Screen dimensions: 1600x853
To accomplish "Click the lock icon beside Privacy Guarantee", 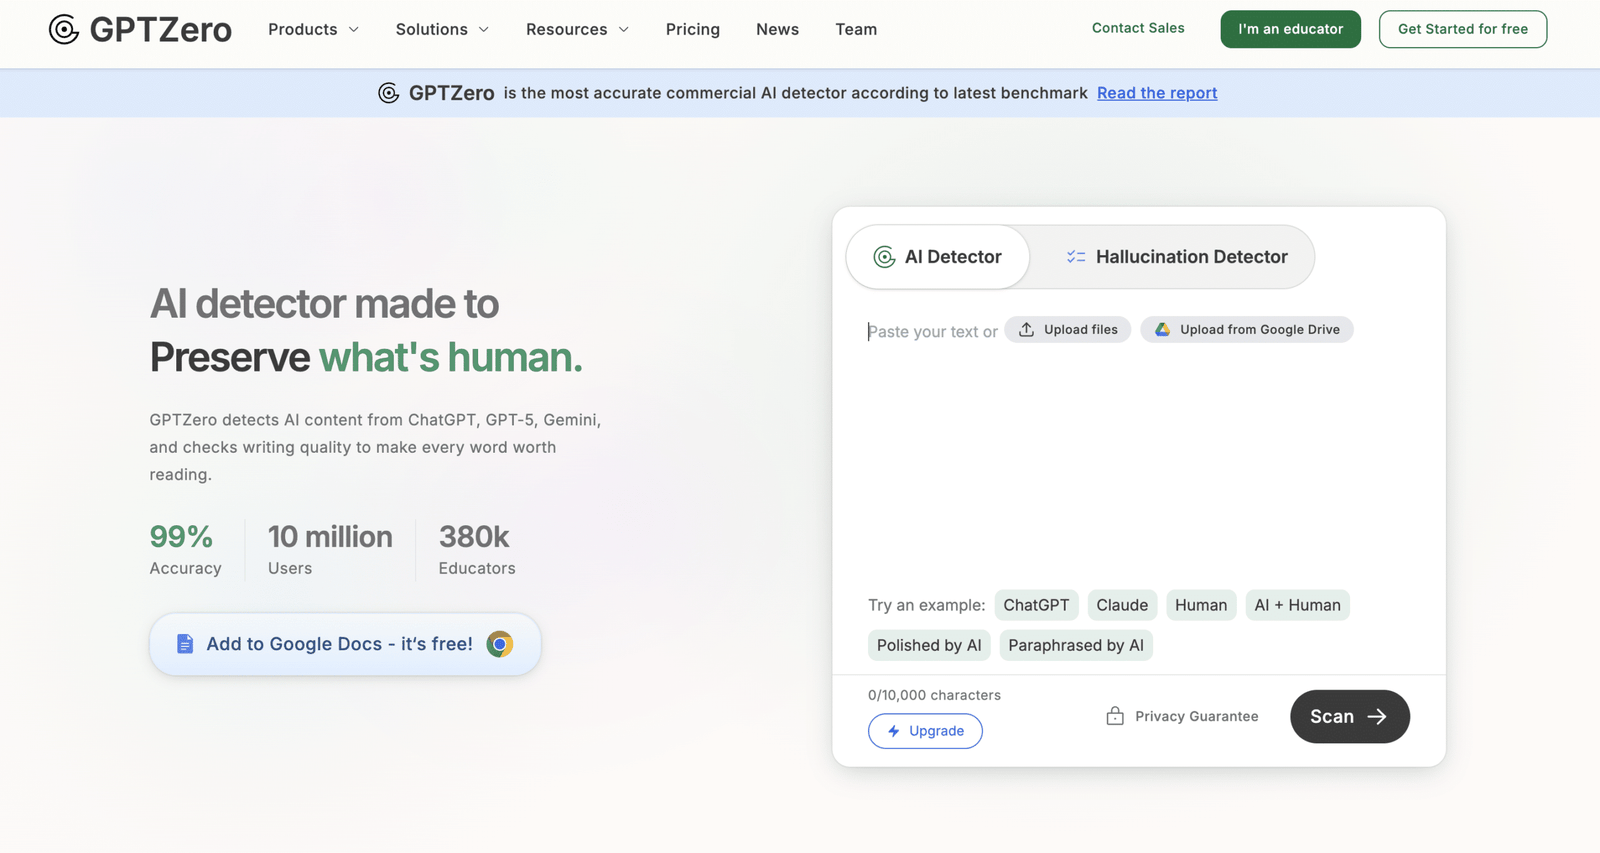I will 1115,716.
